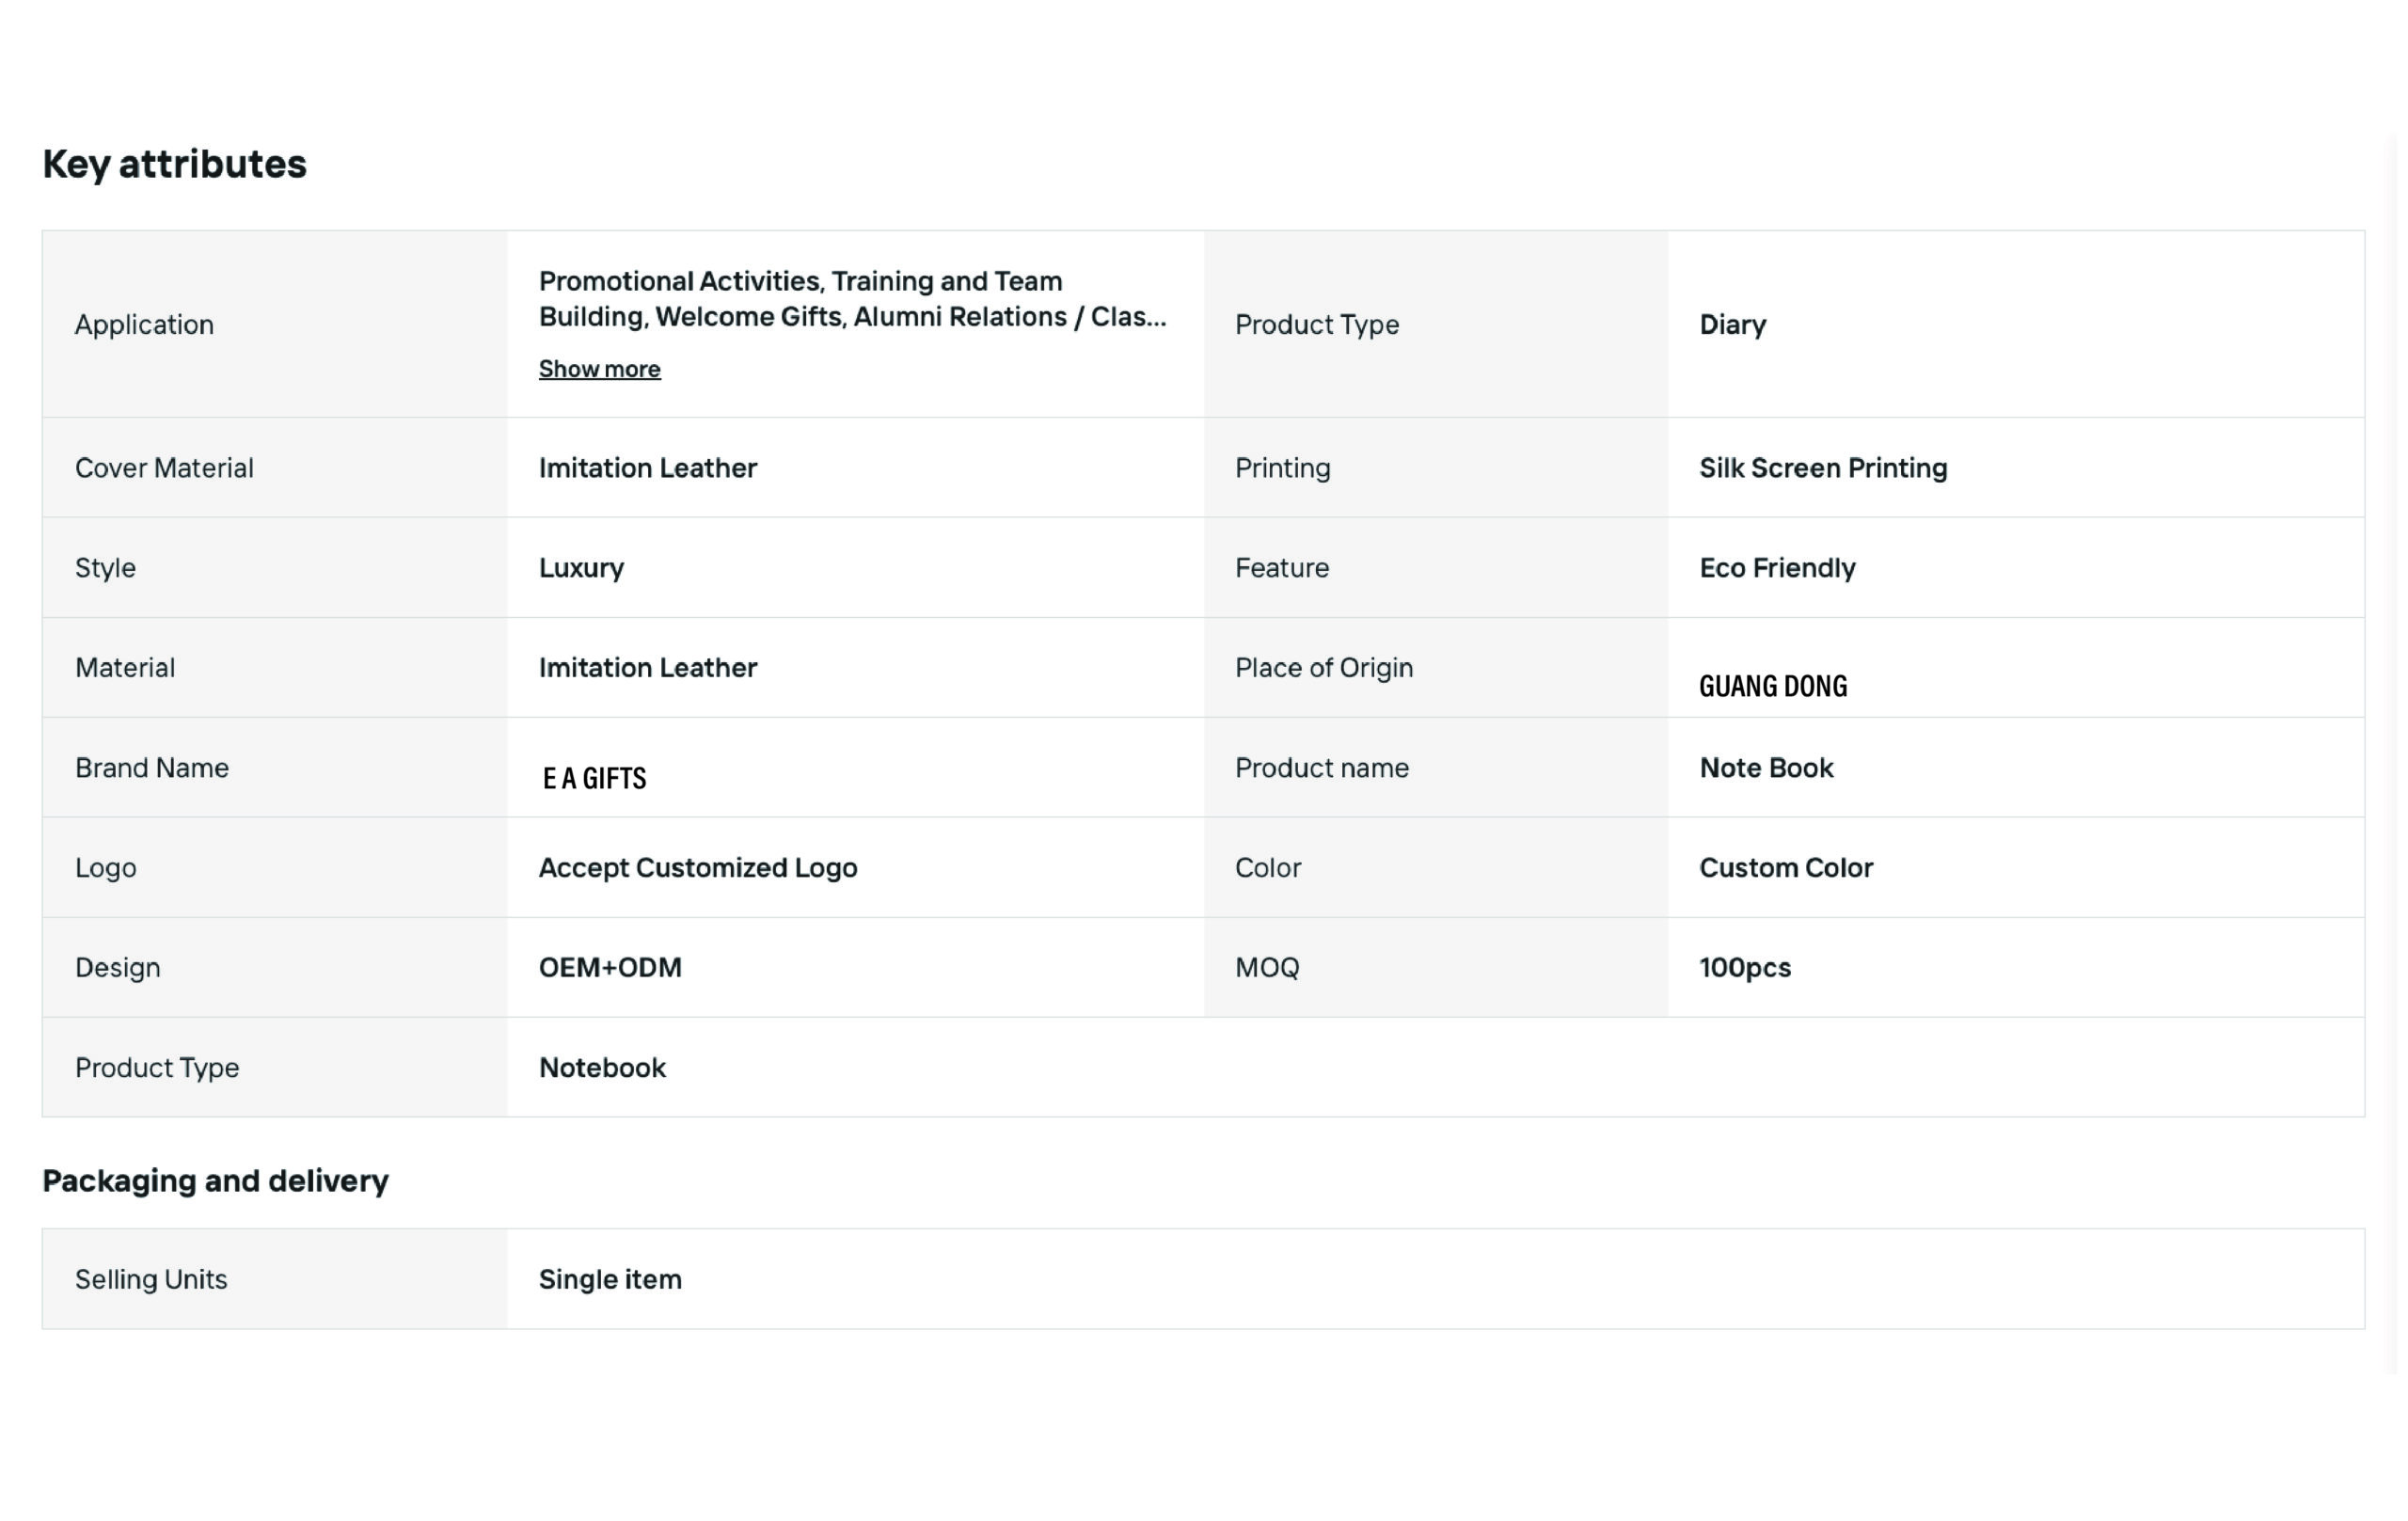Click the Selling Units label
Viewport: 2408px width, 1521px height.
(x=151, y=1280)
